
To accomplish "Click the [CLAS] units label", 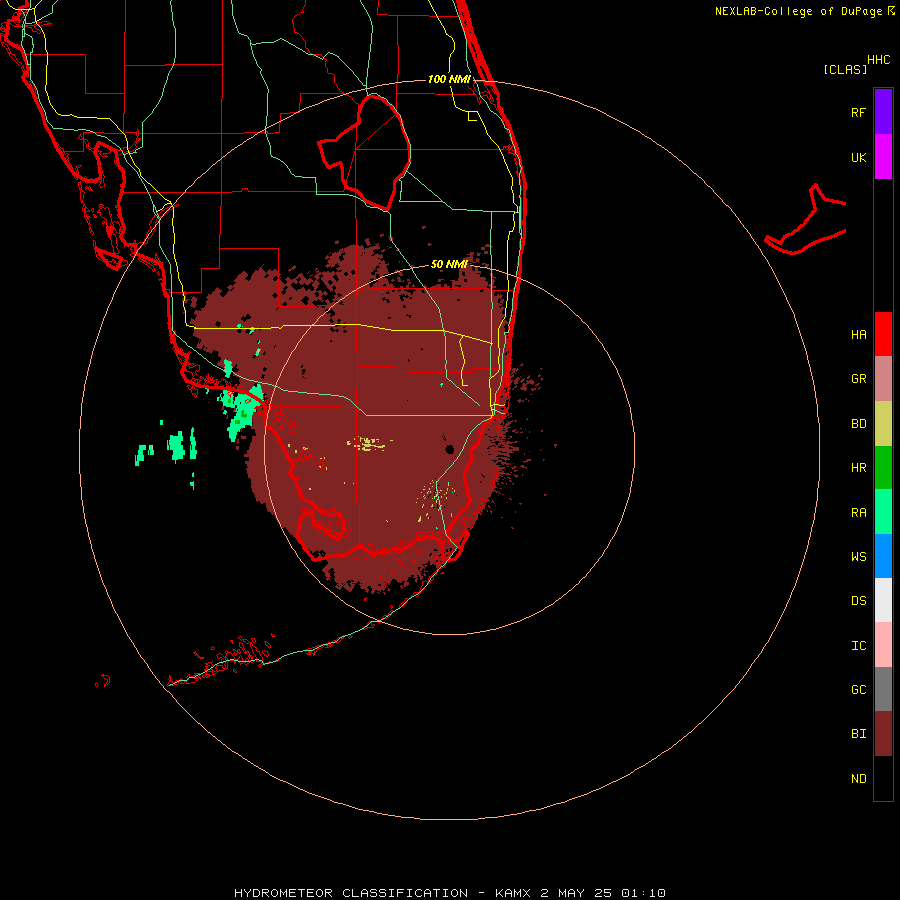I will (x=845, y=69).
